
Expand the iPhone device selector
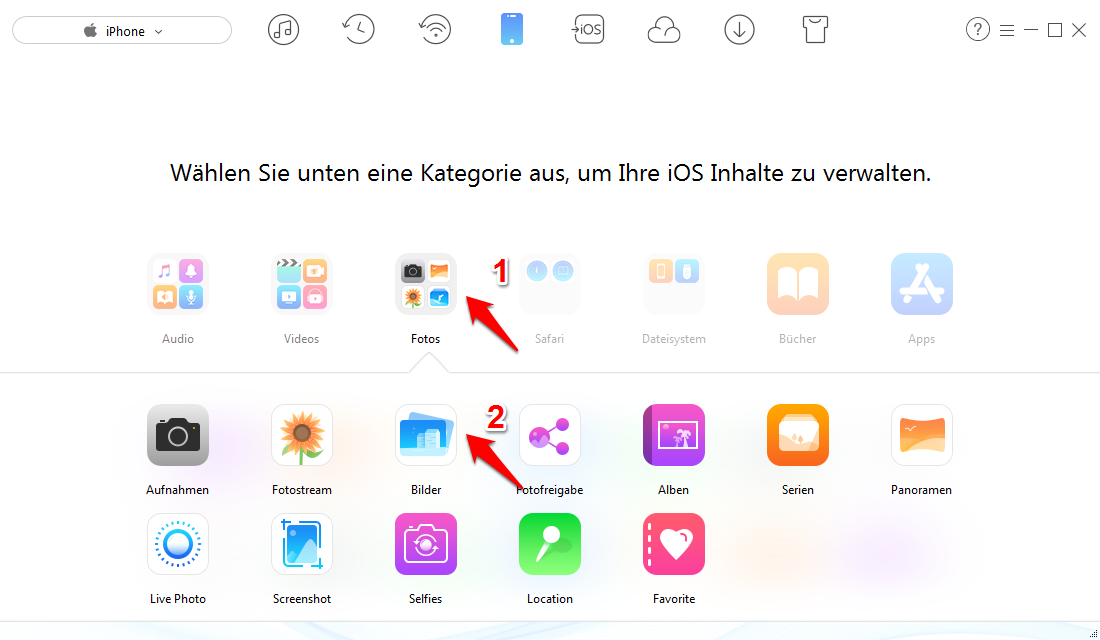click(x=121, y=30)
